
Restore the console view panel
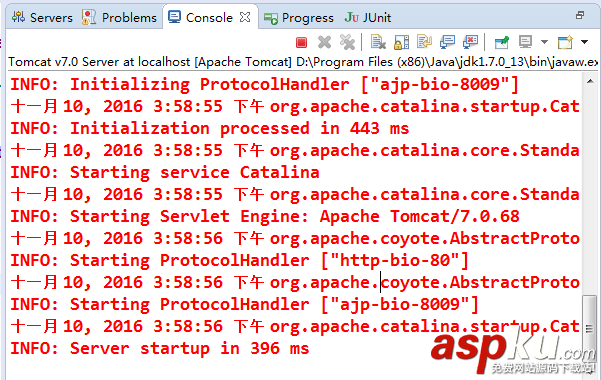(x=580, y=15)
